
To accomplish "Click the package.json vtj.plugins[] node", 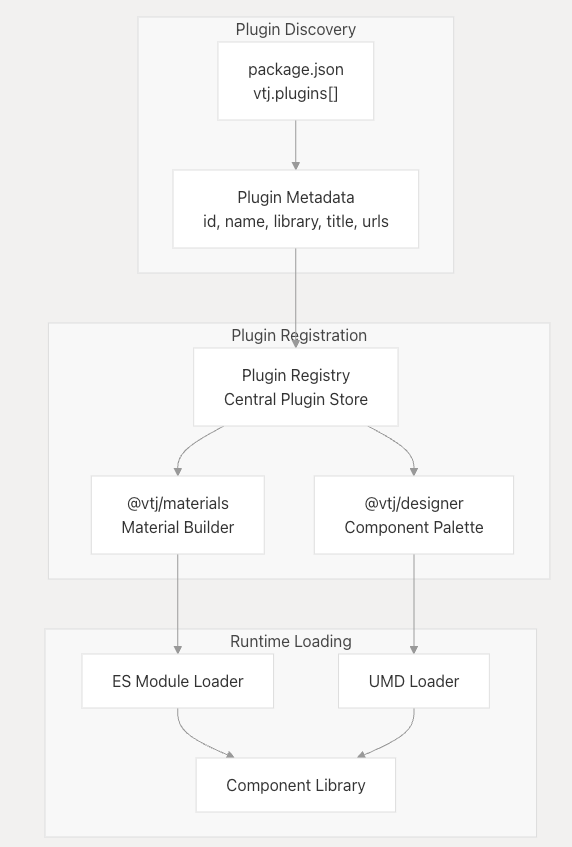I will point(295,81).
